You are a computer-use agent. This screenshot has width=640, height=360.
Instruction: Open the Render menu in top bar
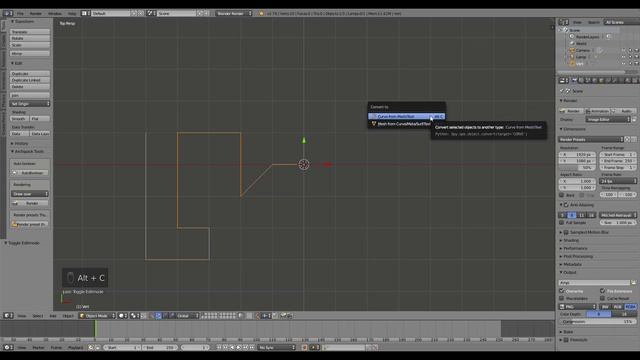click(36, 13)
